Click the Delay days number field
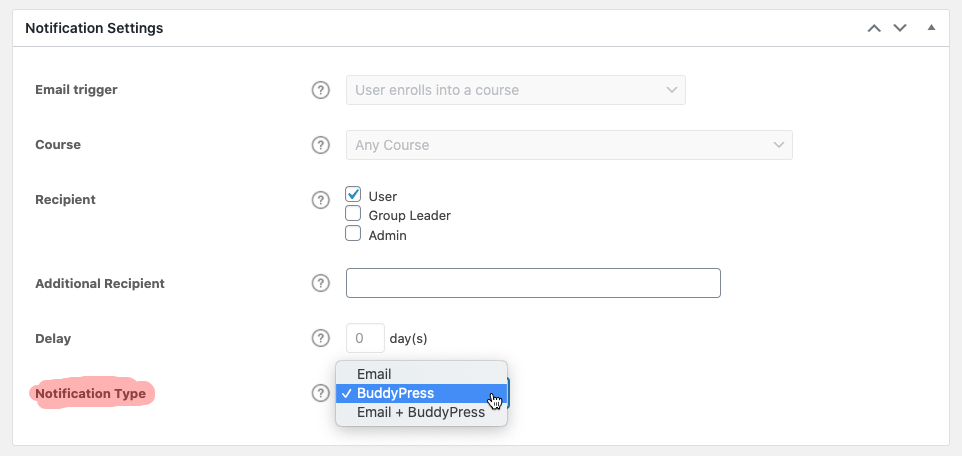 click(365, 338)
